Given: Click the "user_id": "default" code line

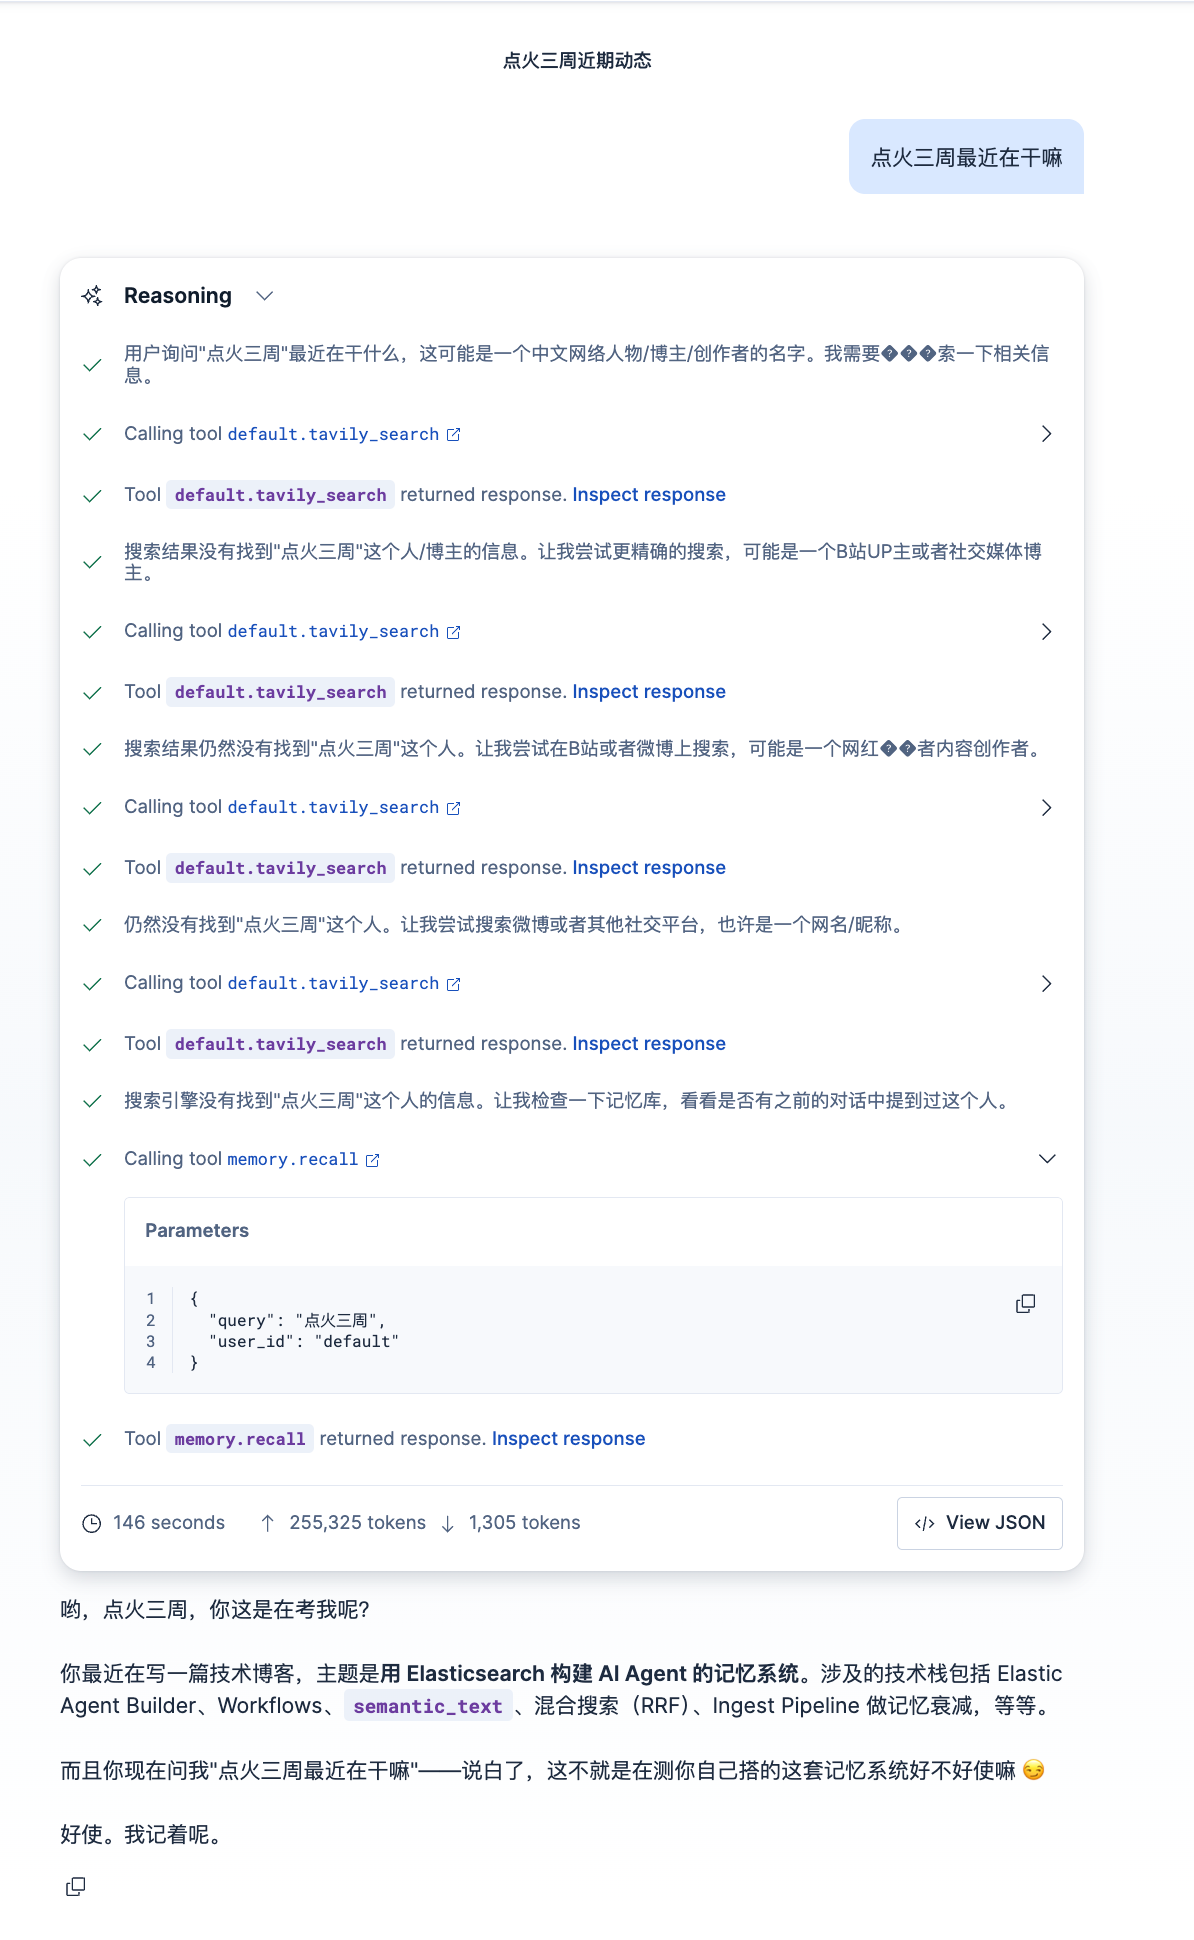Looking at the screenshot, I should (x=303, y=1342).
